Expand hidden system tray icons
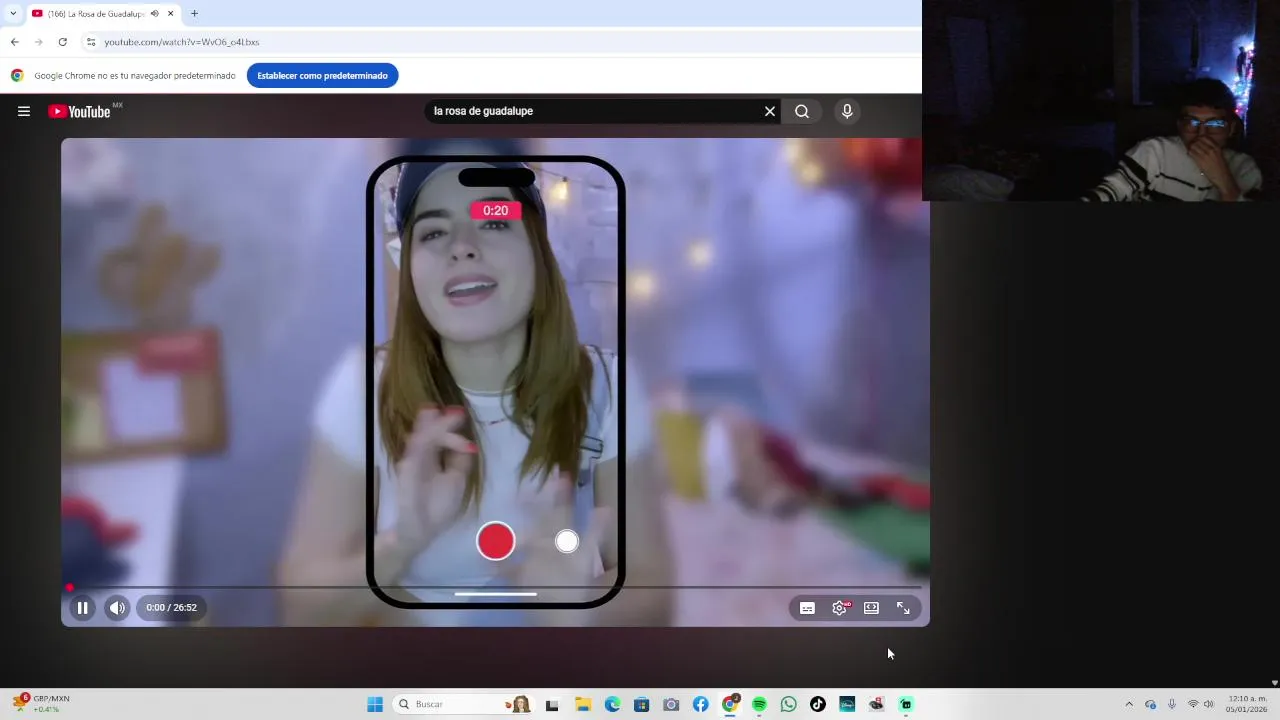Screen dimensions: 1280x720 point(1129,704)
